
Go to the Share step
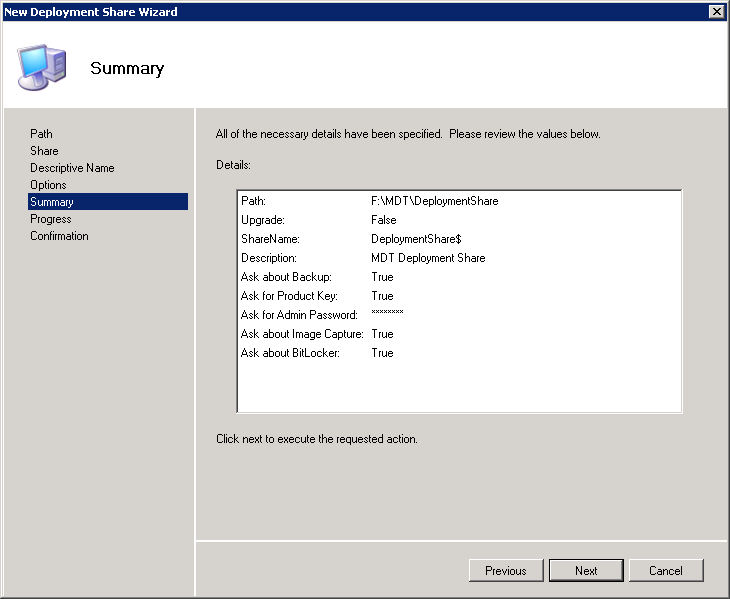coord(44,151)
